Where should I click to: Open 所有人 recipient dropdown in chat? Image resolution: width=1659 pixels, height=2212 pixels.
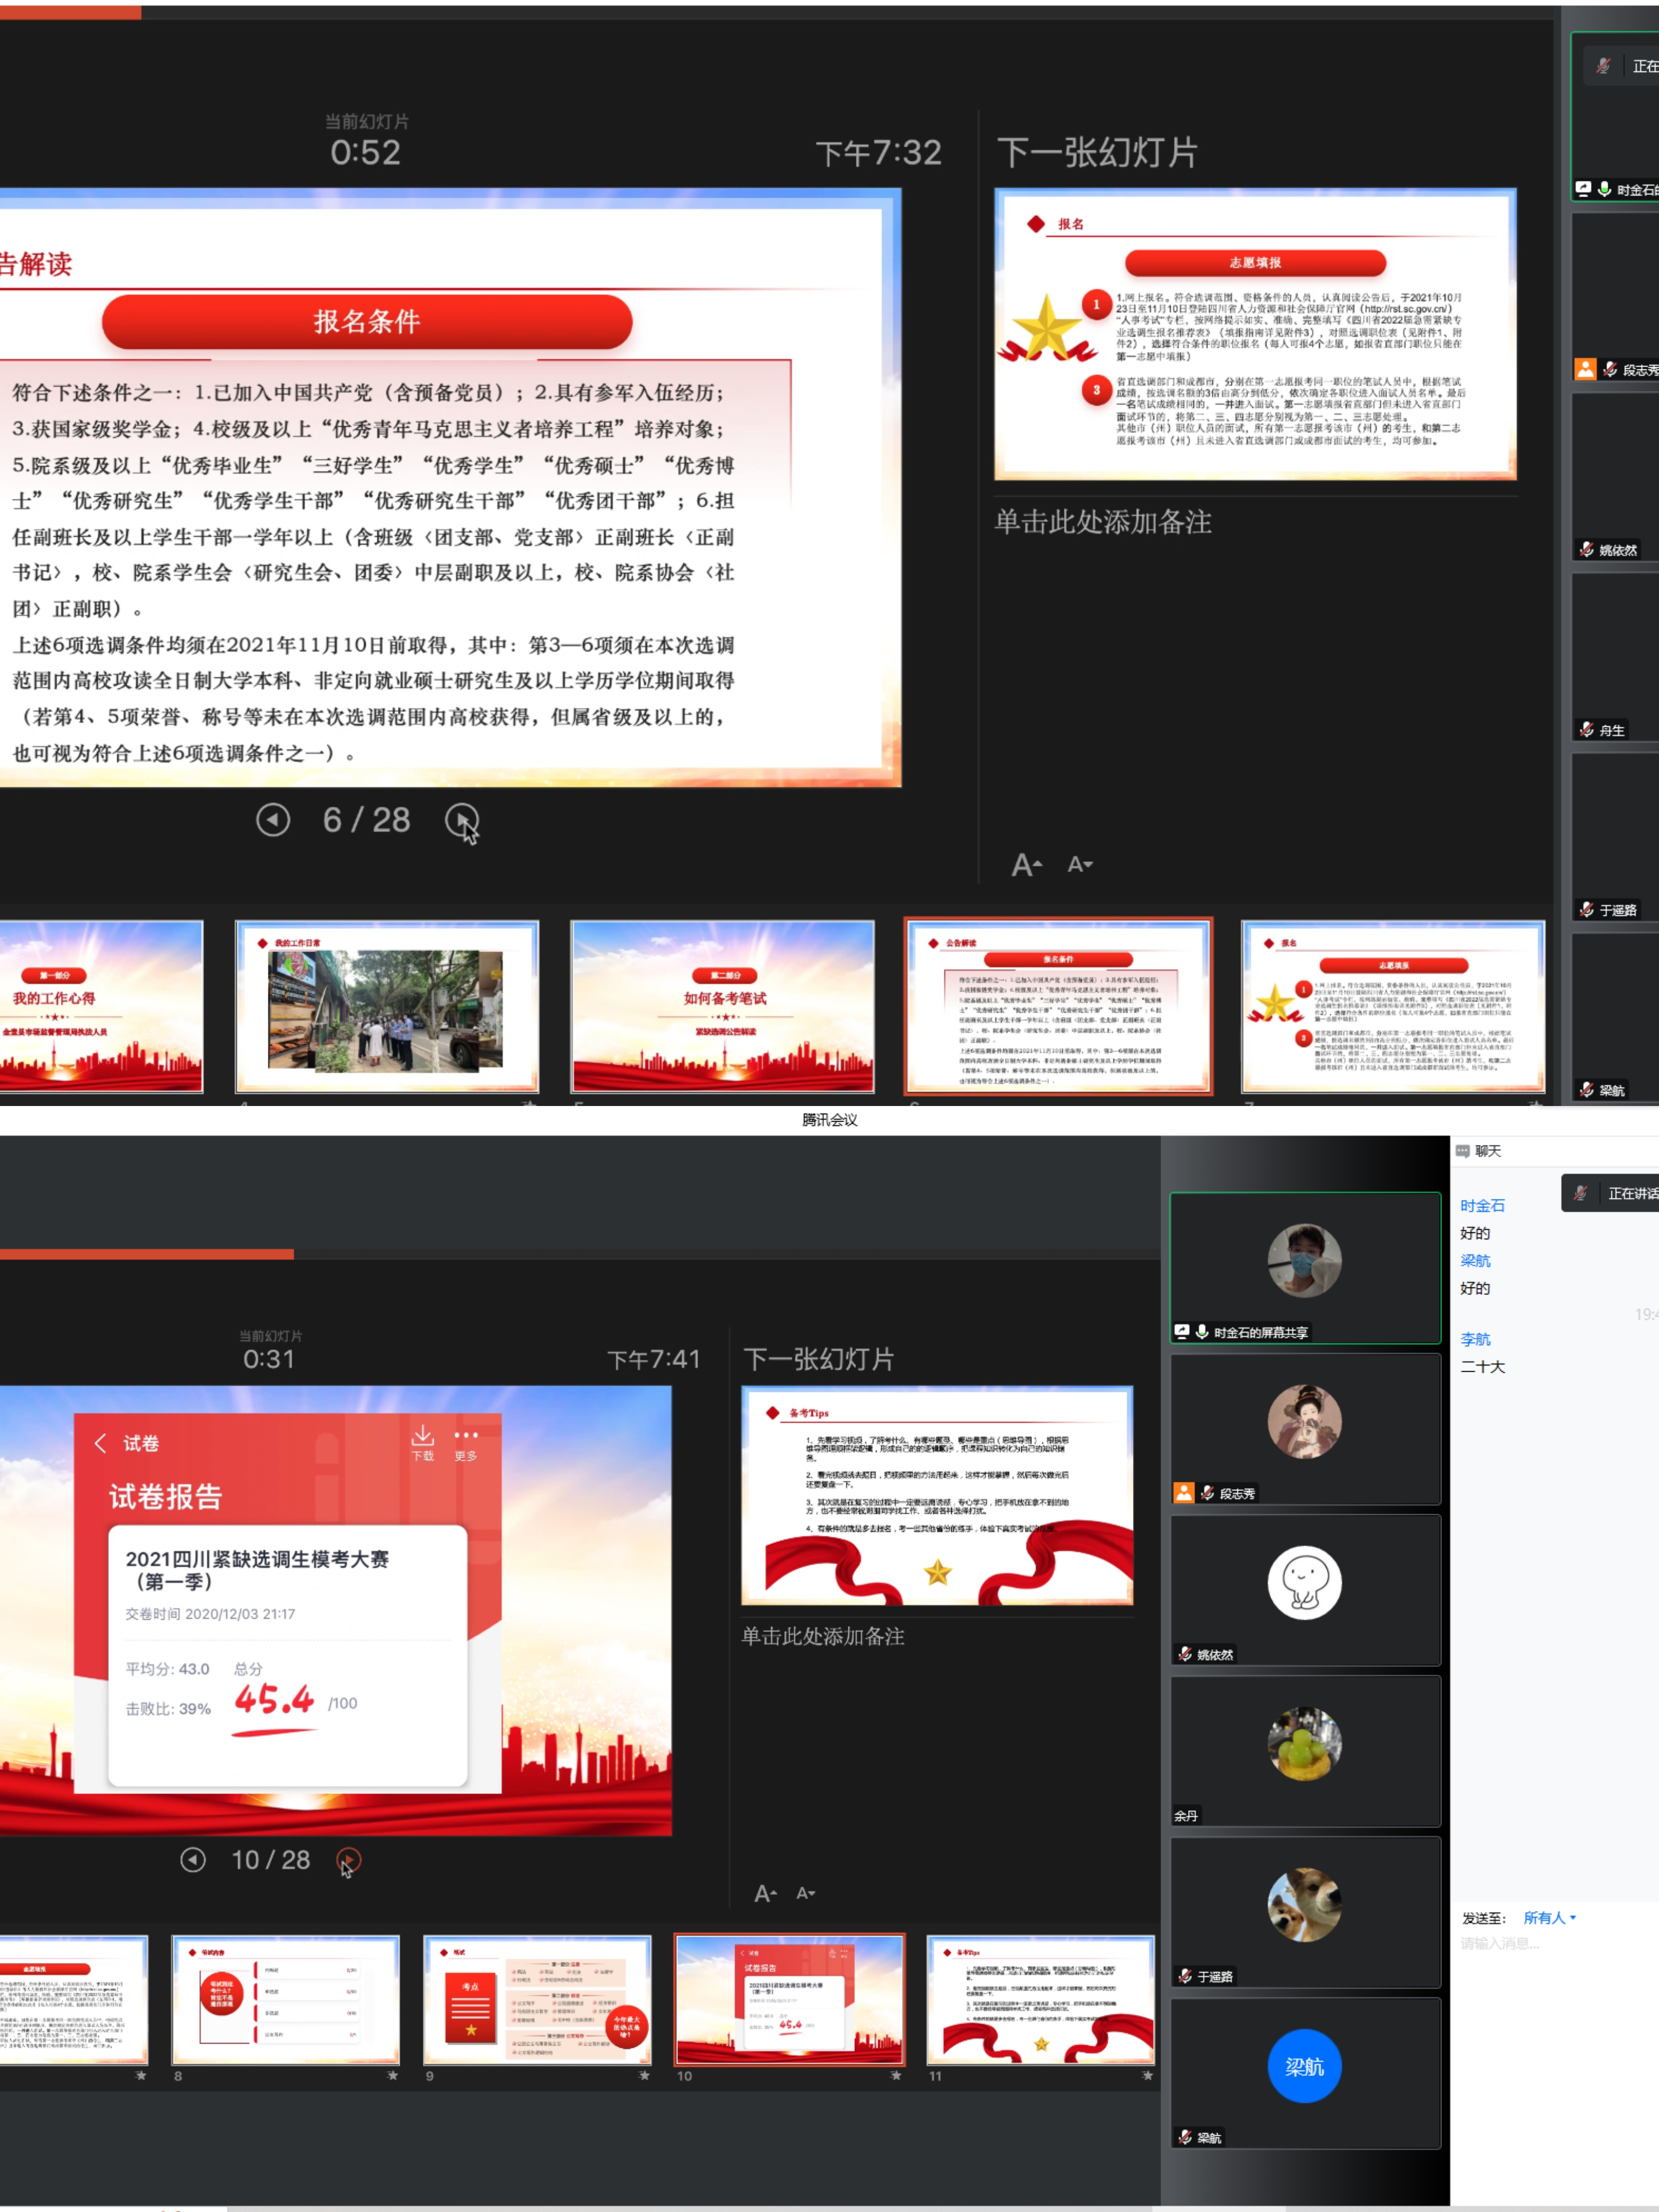point(1549,1918)
